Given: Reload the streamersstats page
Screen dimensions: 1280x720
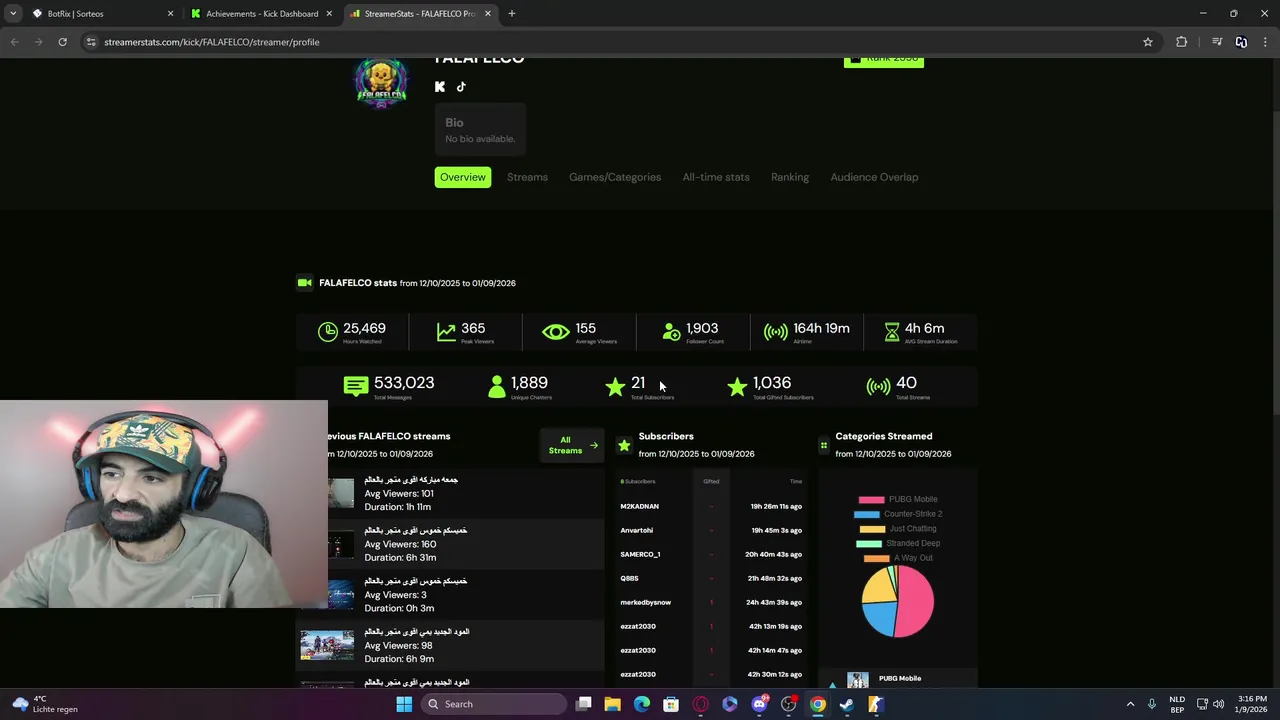Looking at the screenshot, I should [62, 42].
